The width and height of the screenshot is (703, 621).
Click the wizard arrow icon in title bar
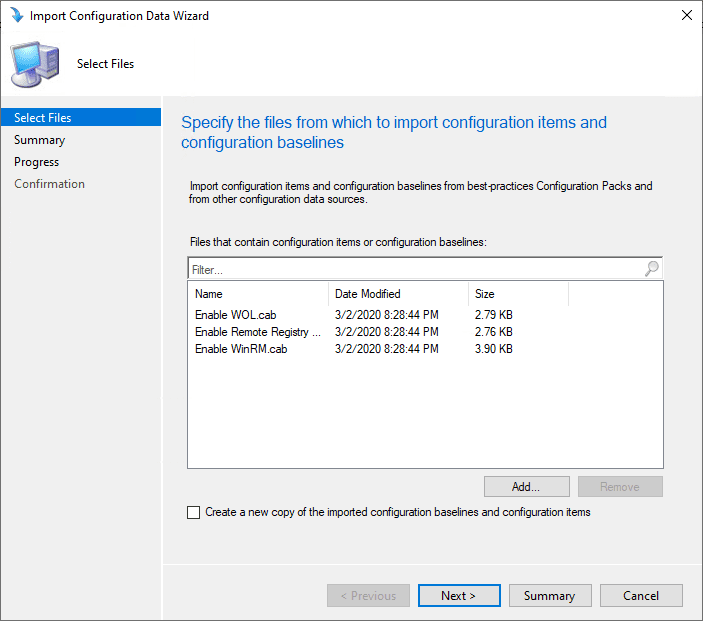tap(17, 15)
